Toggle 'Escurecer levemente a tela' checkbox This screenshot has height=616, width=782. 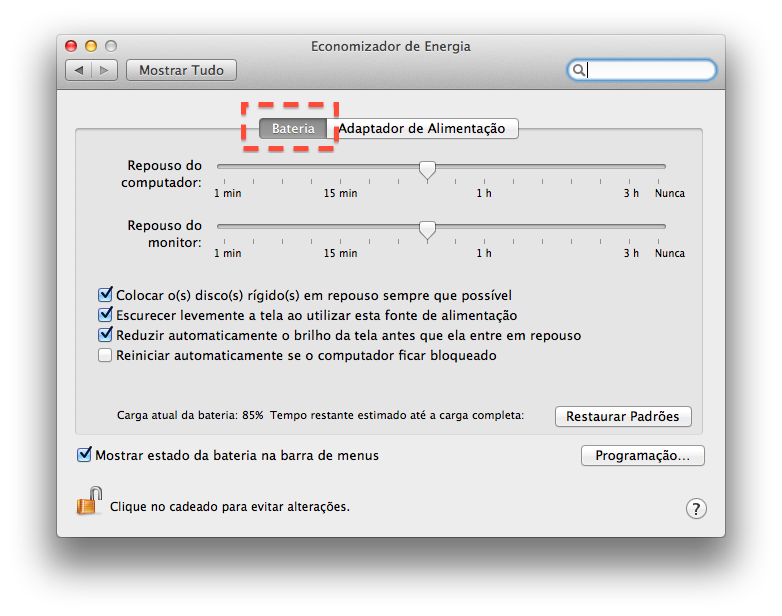105,315
